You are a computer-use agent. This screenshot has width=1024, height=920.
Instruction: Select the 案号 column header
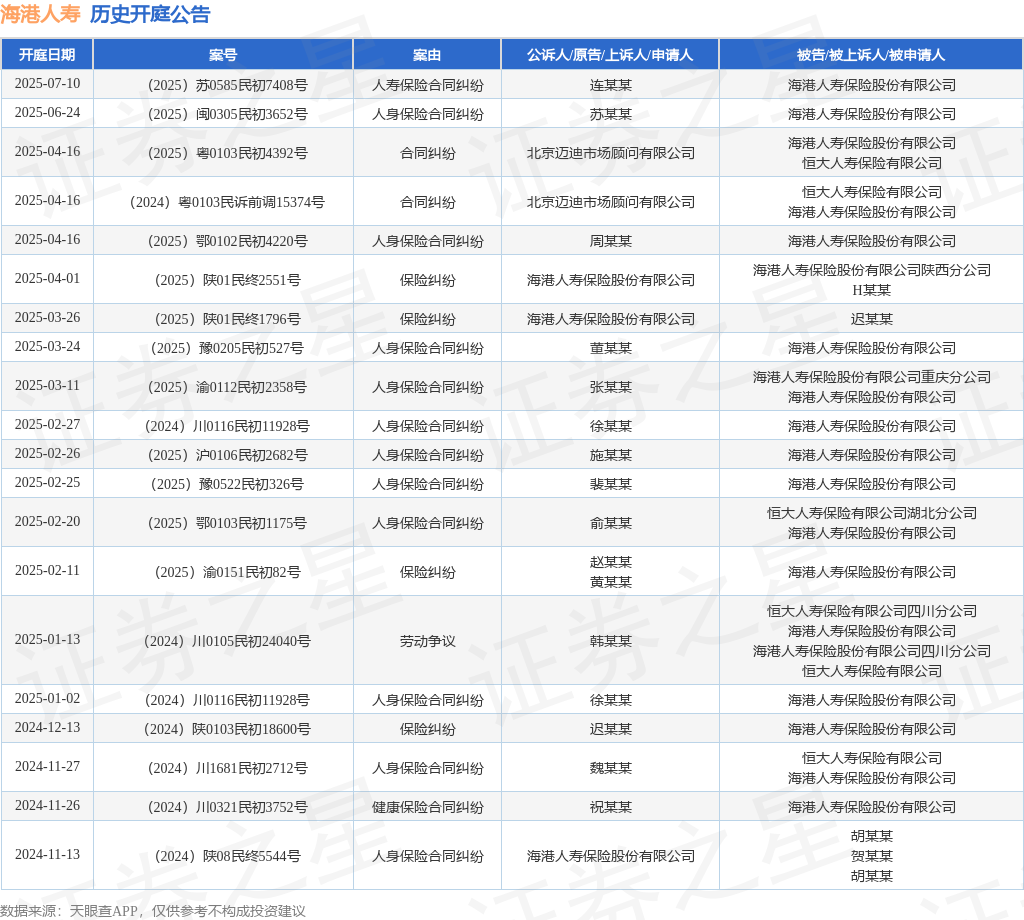click(223, 55)
